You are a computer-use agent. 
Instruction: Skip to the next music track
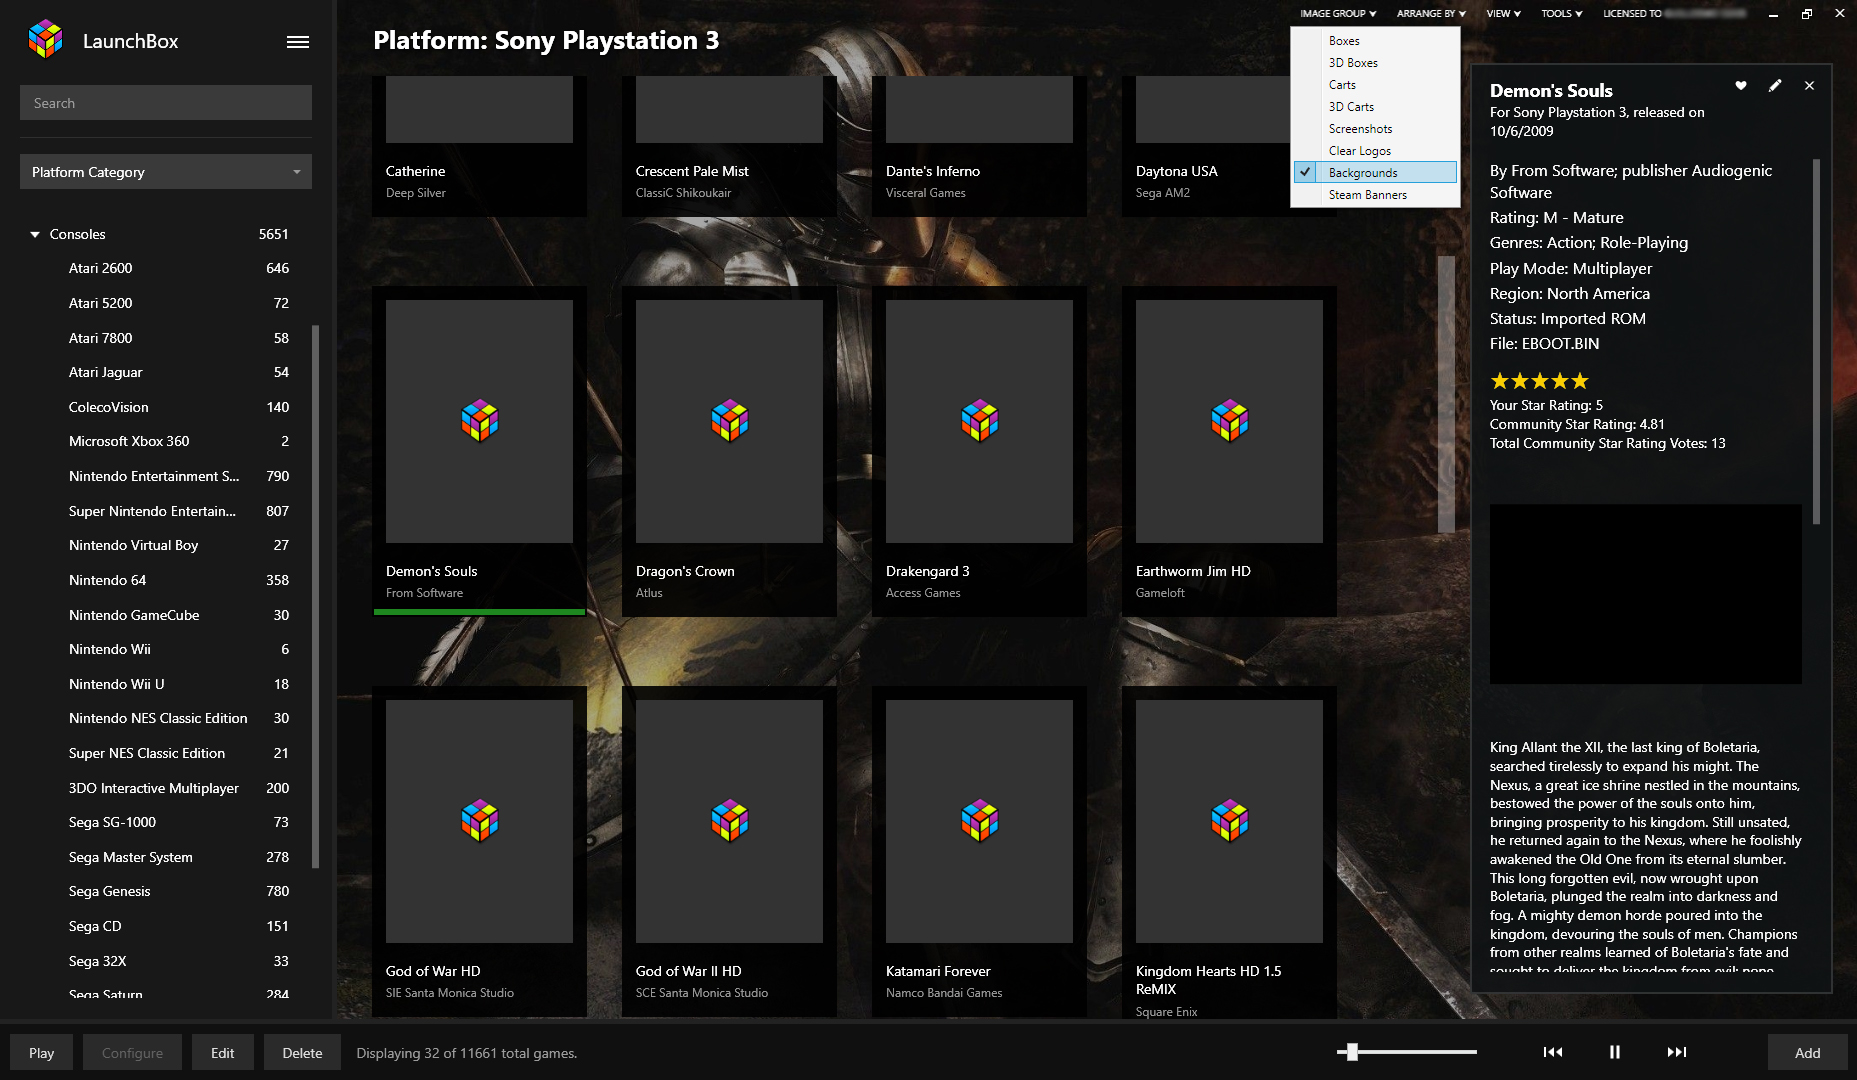click(x=1677, y=1052)
